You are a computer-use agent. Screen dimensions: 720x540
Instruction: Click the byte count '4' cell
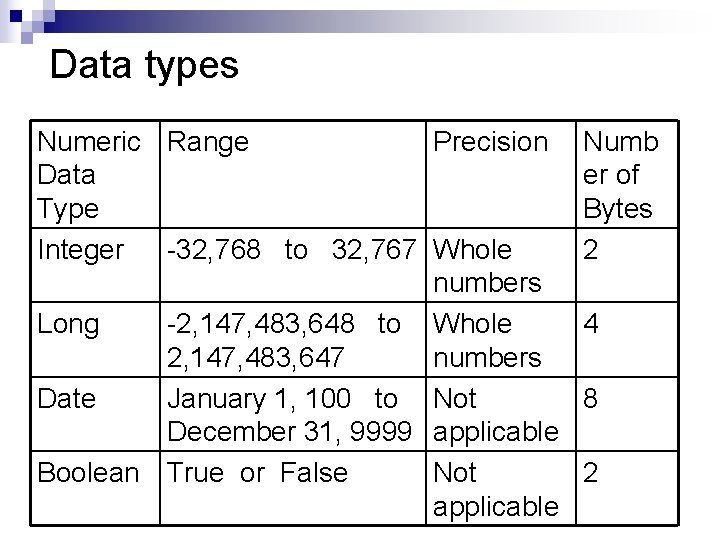pyautogui.click(x=627, y=340)
